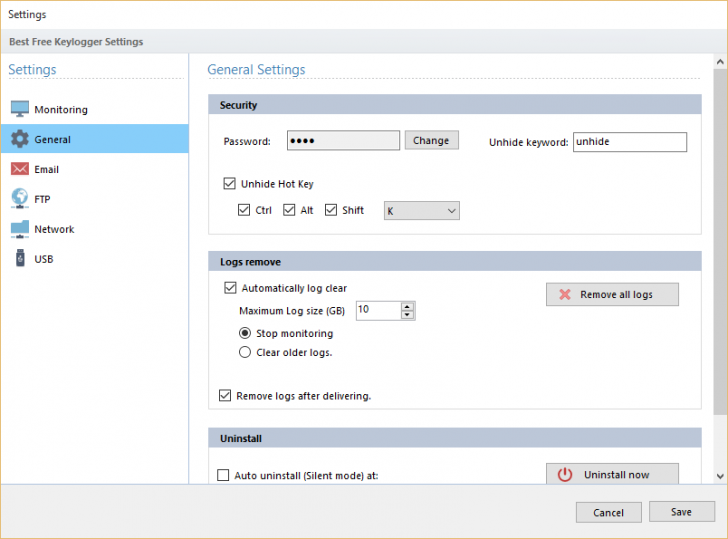Click the General Settings heading
728x539 pixels.
[x=256, y=69]
